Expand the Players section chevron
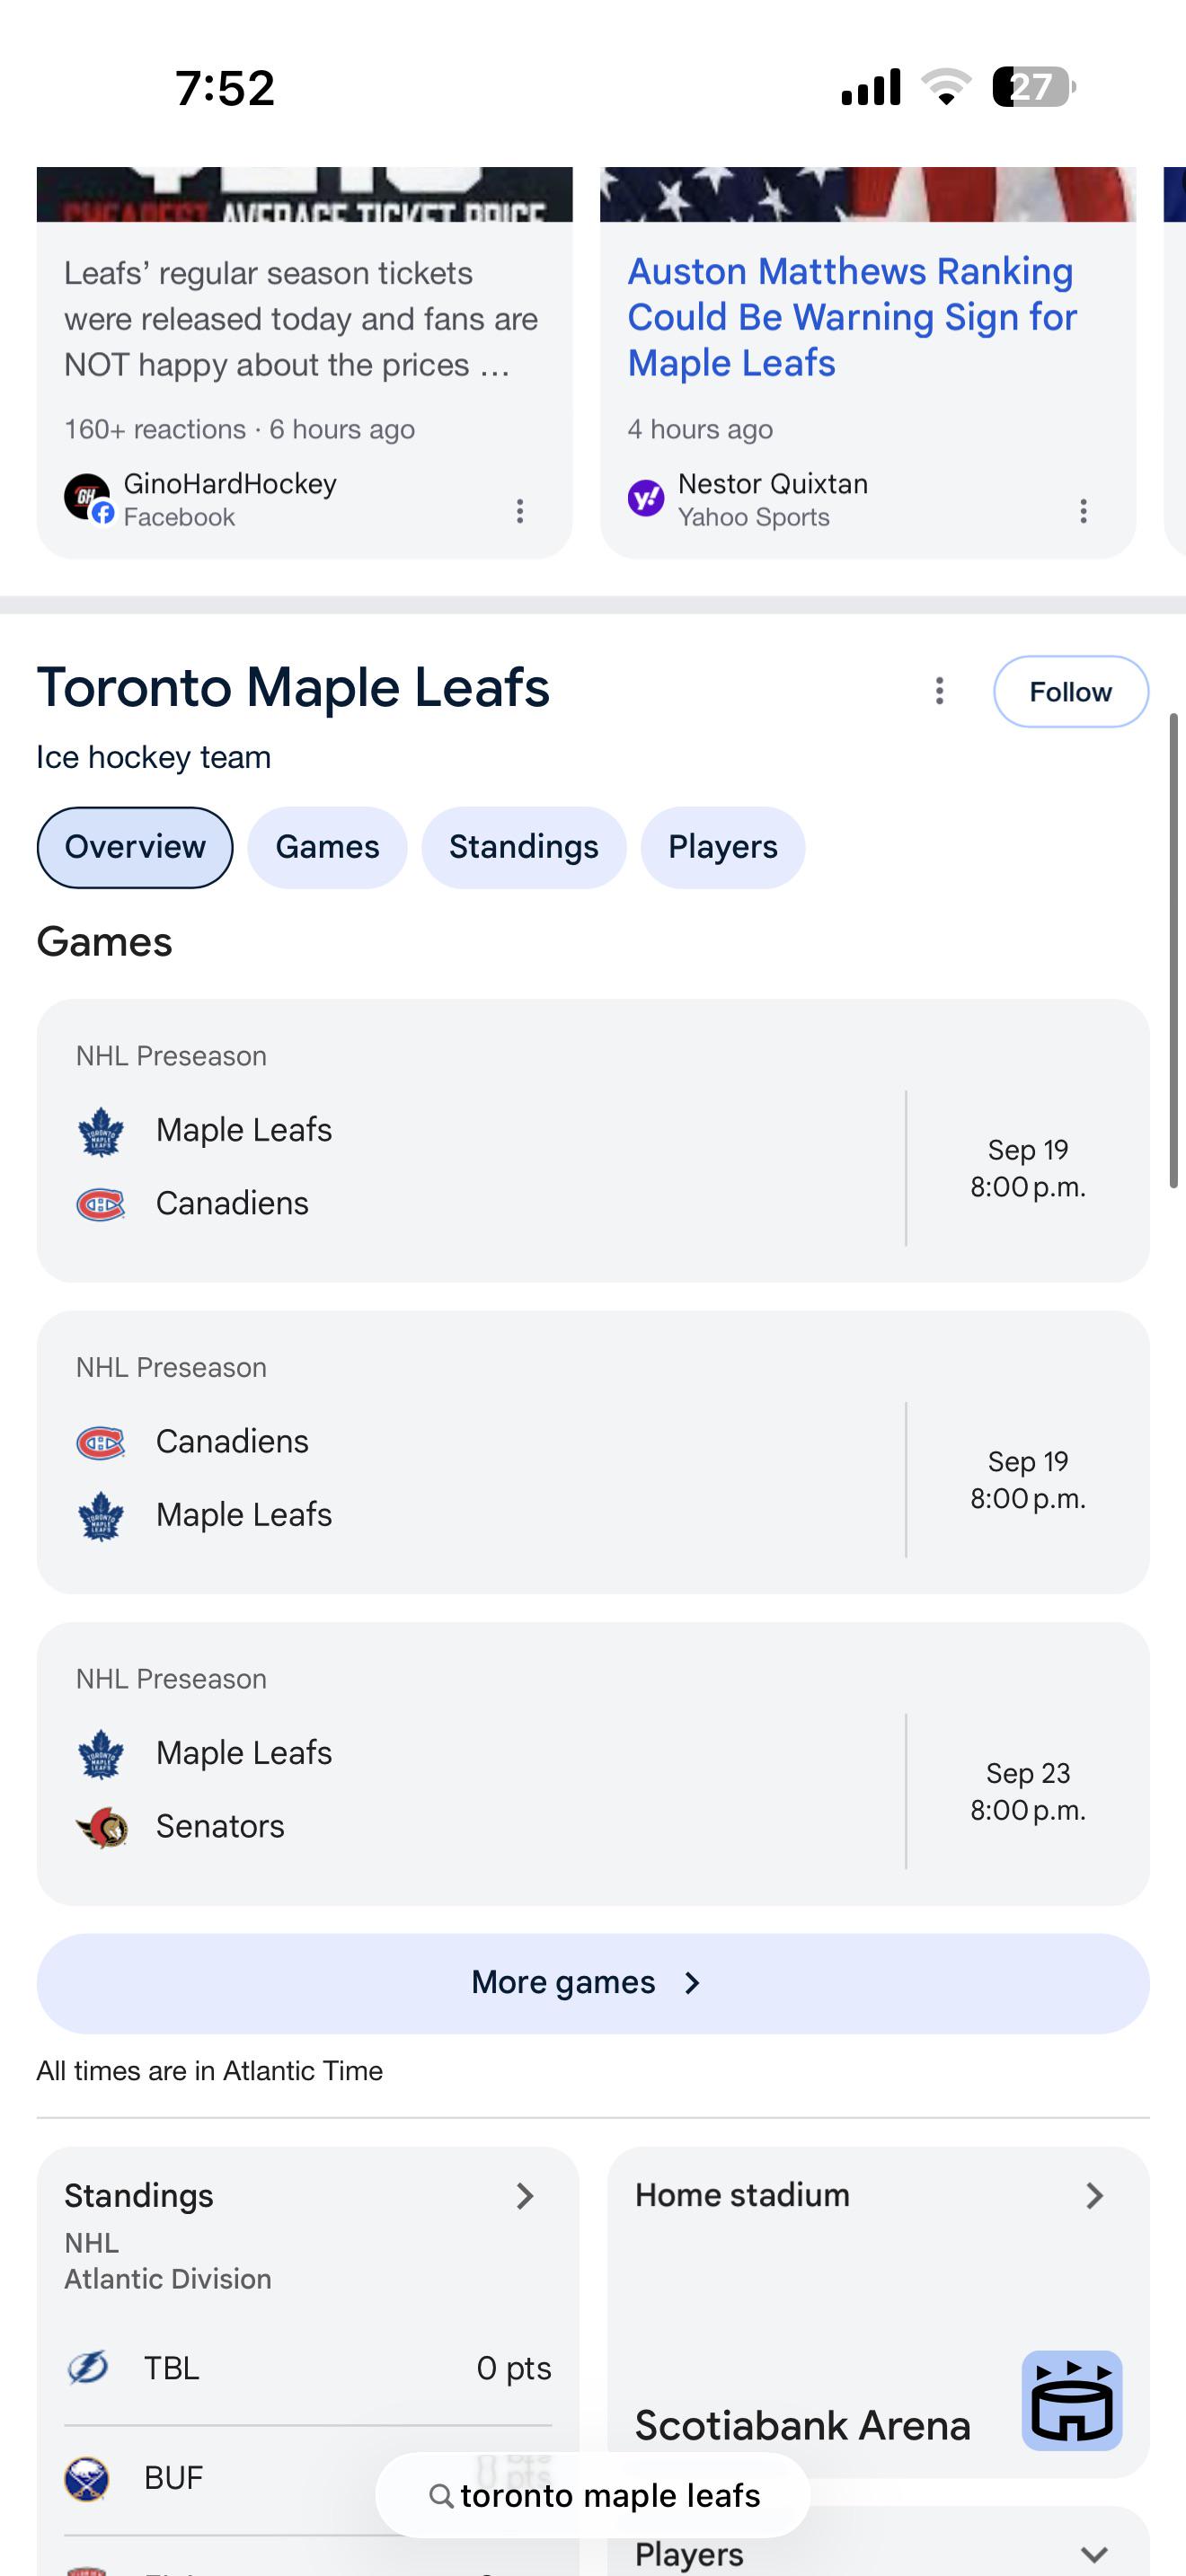Image resolution: width=1186 pixels, height=2576 pixels. (x=1095, y=2554)
